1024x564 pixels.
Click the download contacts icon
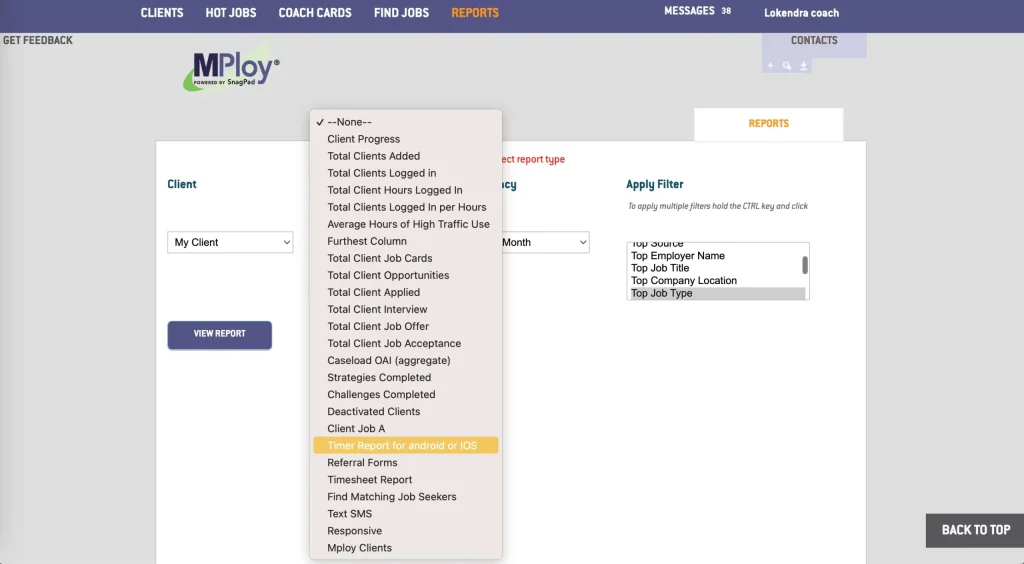(803, 66)
